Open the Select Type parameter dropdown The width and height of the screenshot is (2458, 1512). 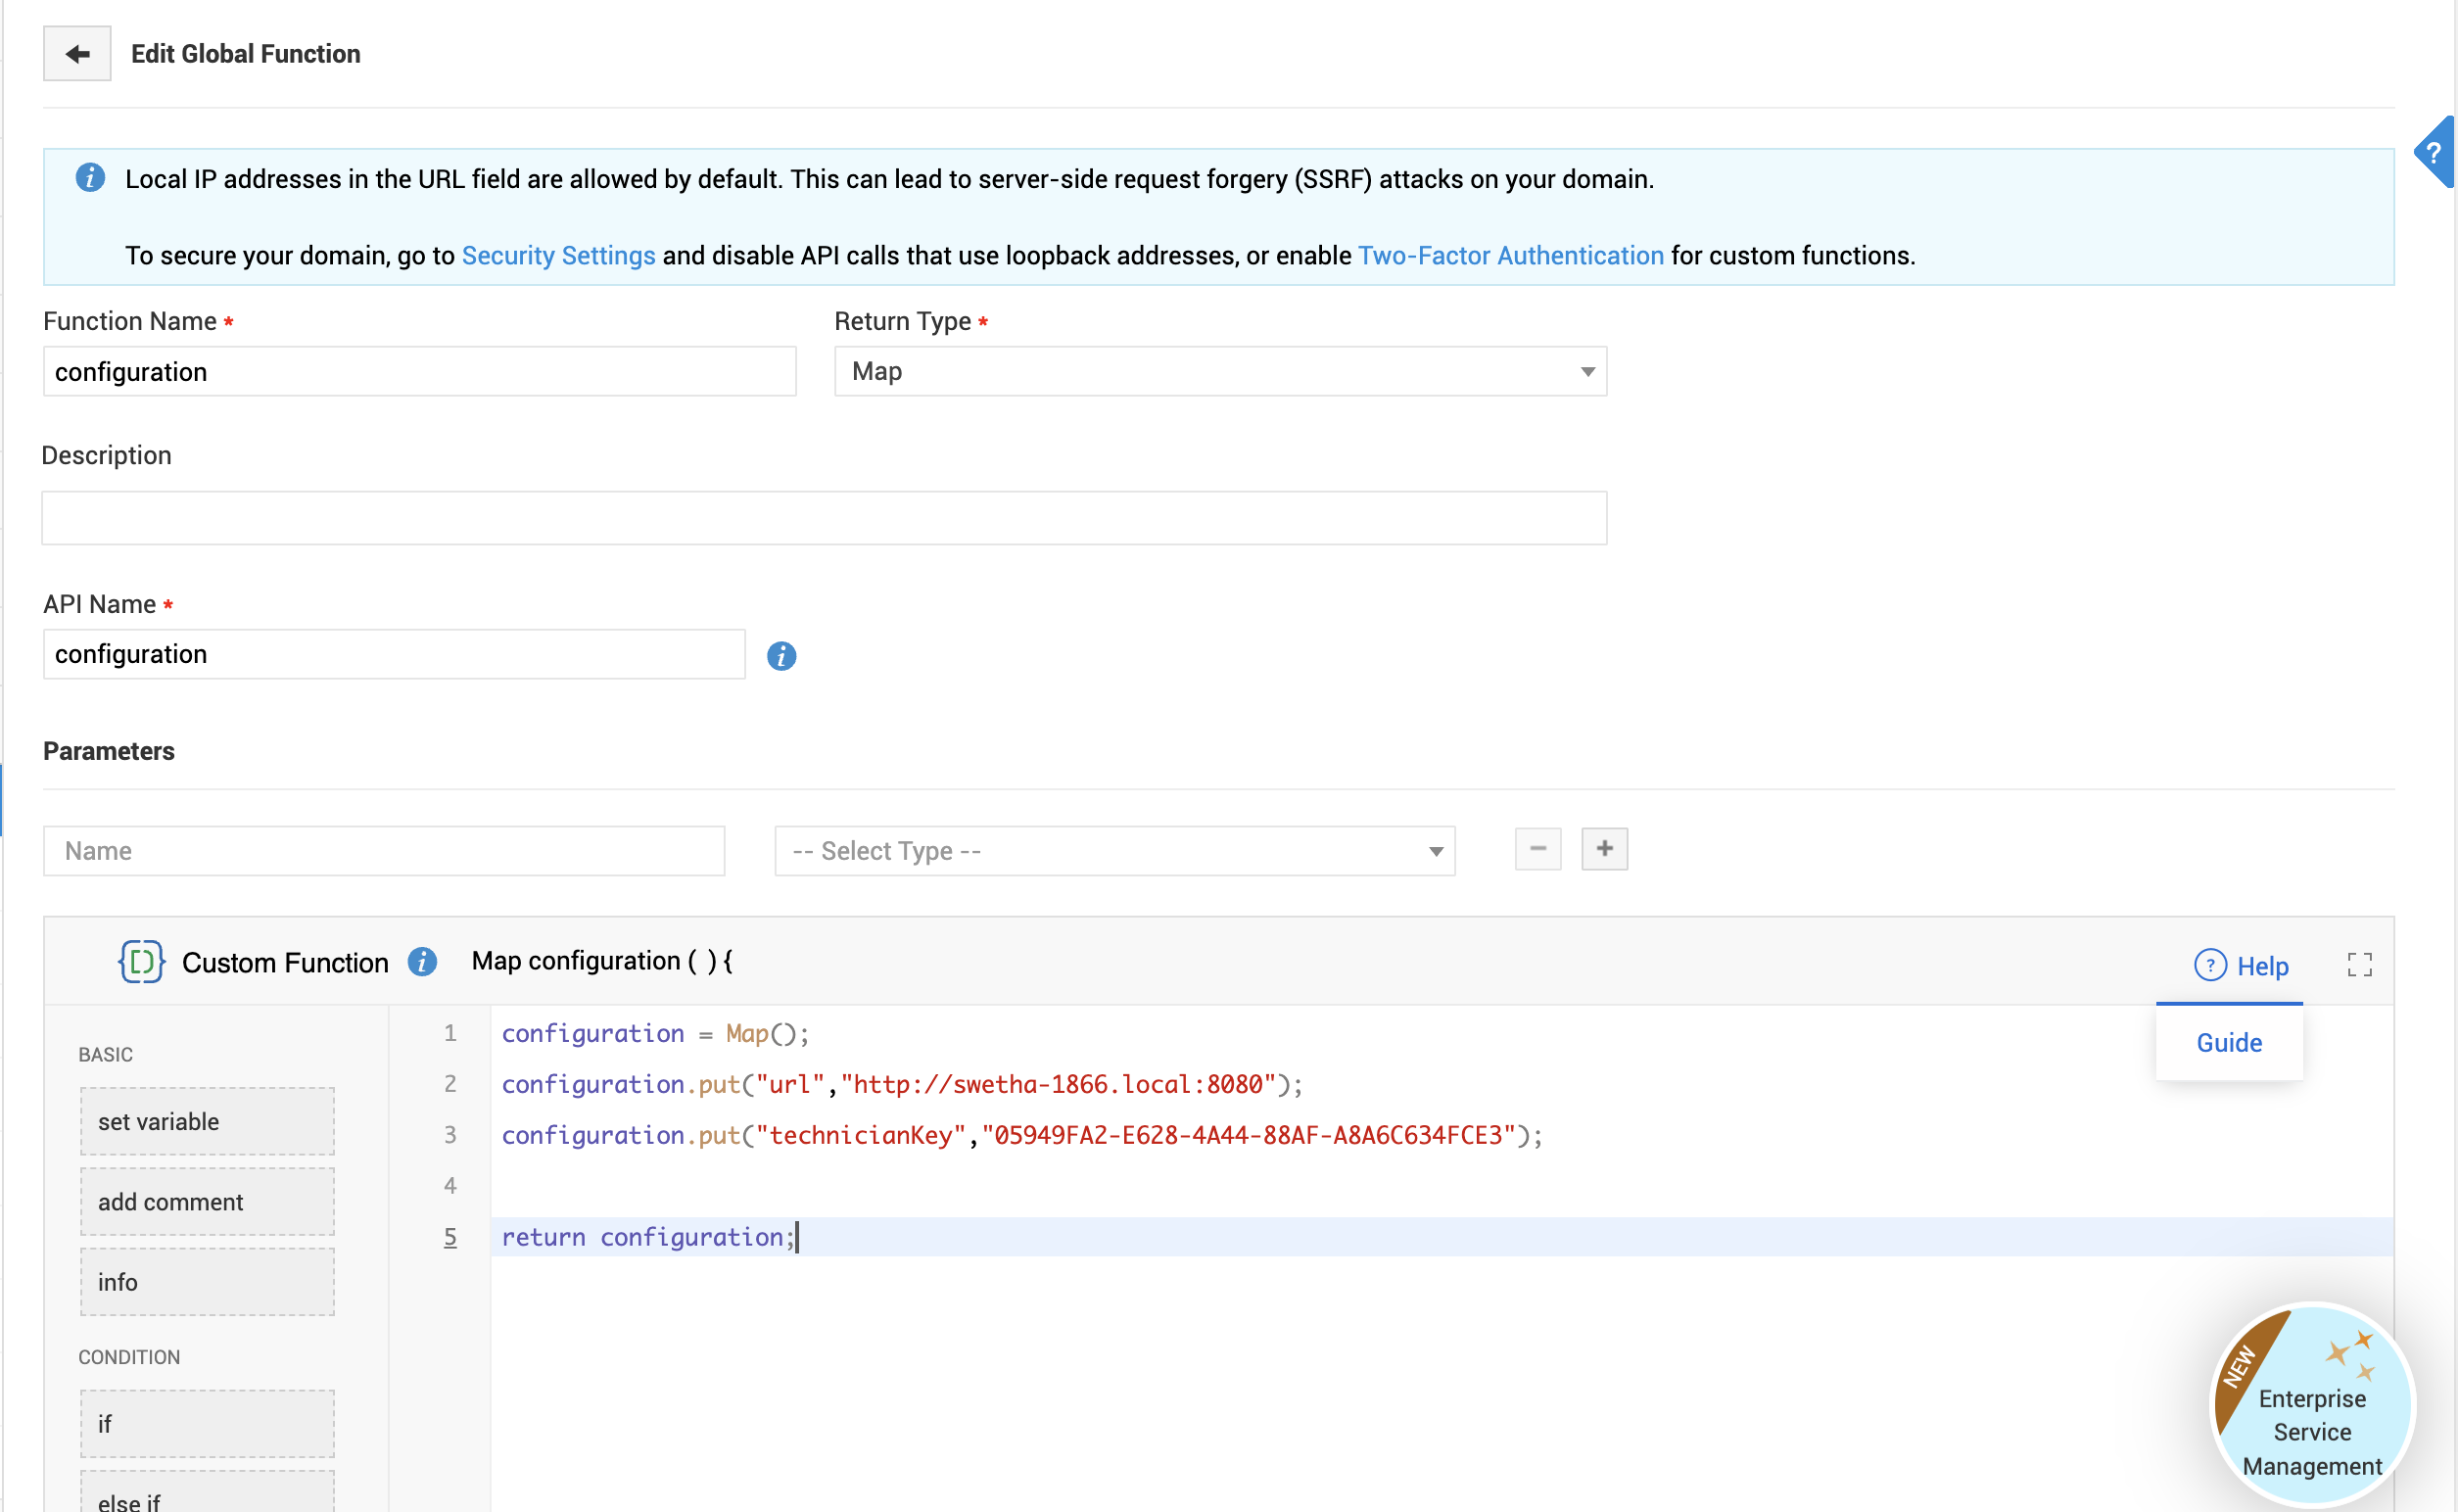[1114, 851]
